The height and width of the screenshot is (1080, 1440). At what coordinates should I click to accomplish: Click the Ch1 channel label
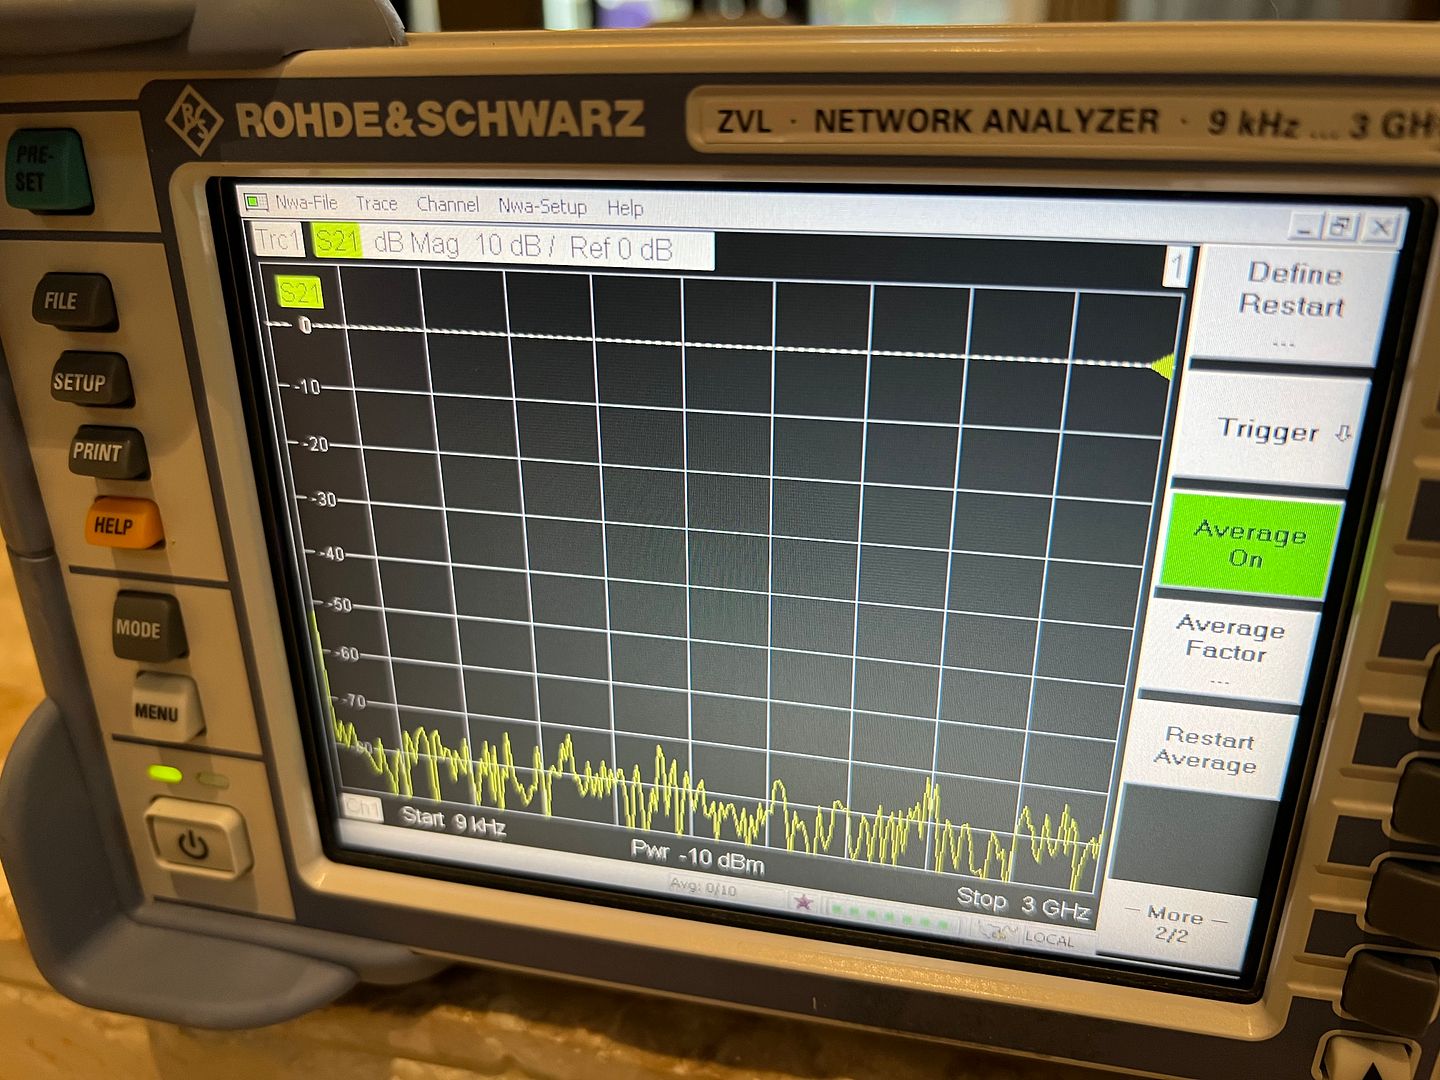(x=362, y=806)
